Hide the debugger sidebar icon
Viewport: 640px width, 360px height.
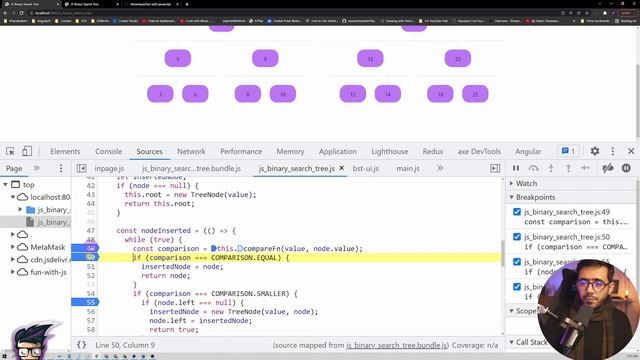495,168
